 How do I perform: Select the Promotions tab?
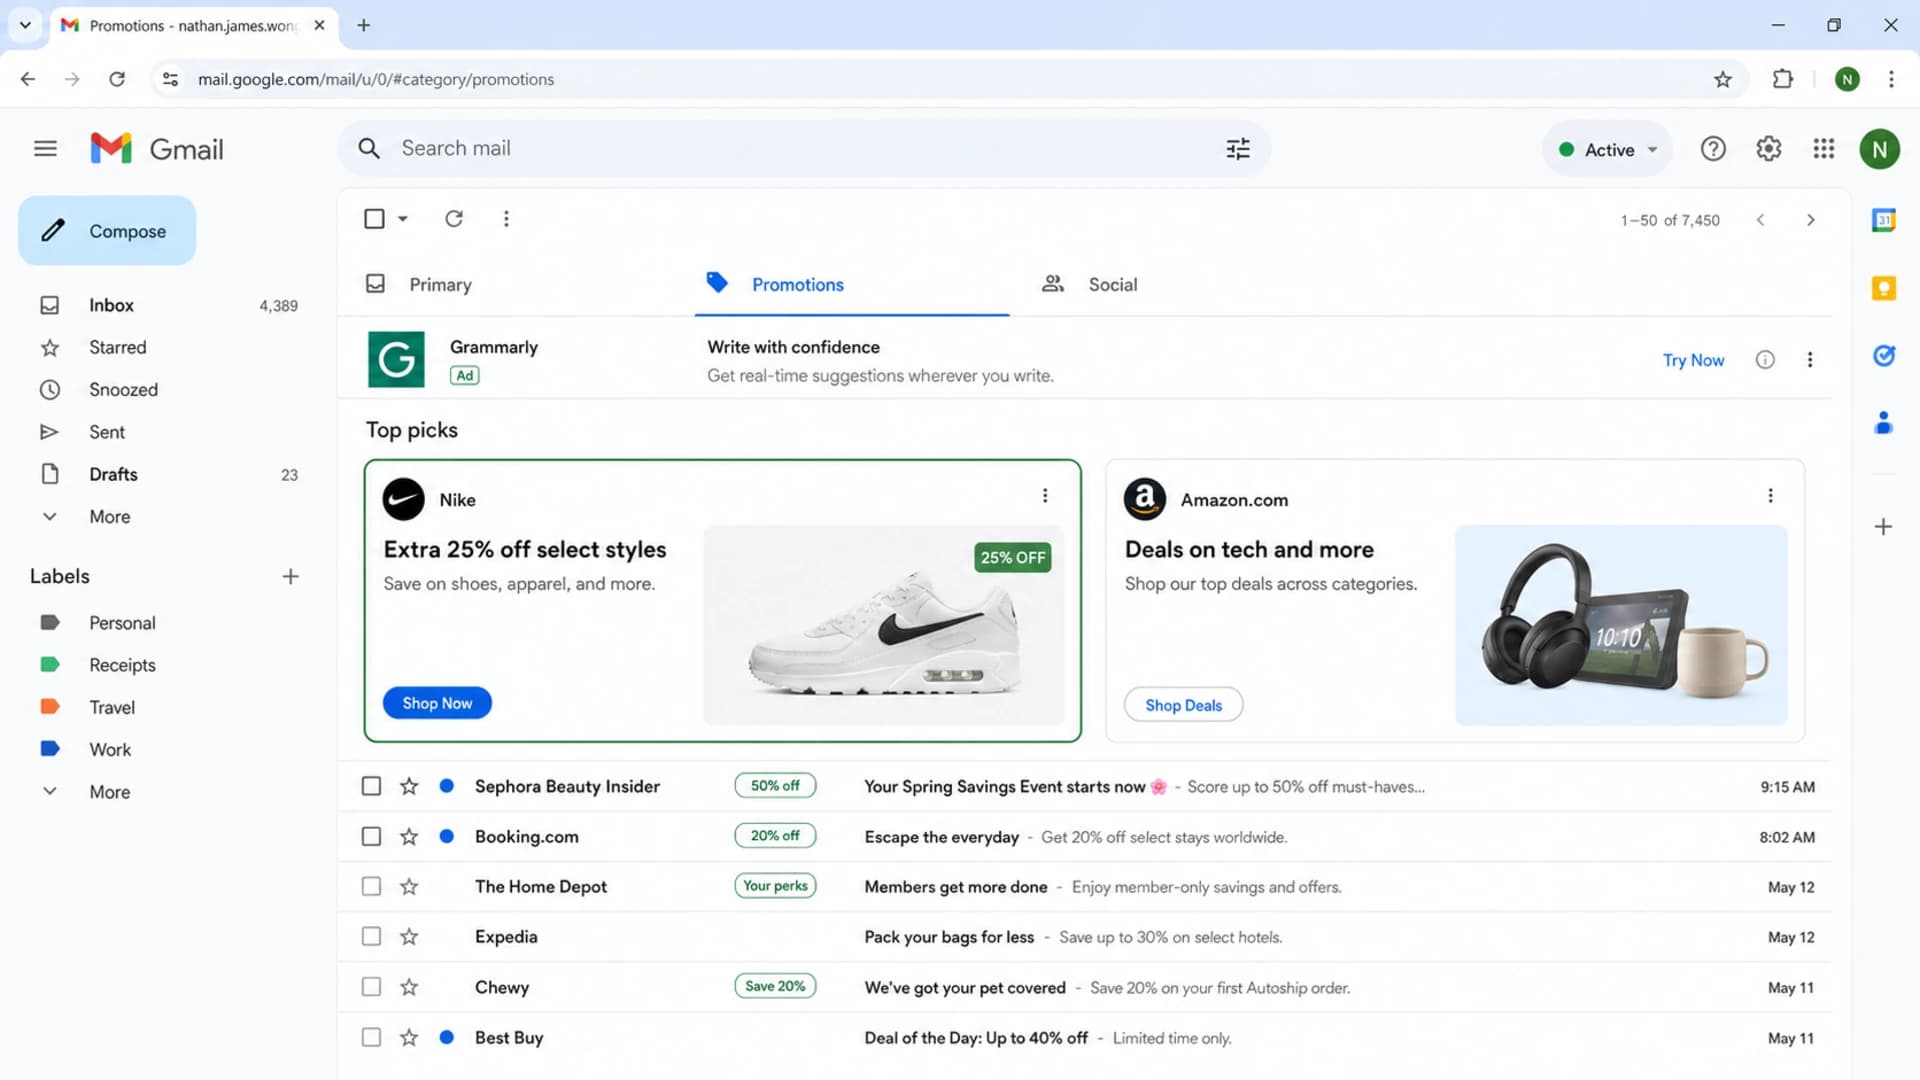(797, 285)
